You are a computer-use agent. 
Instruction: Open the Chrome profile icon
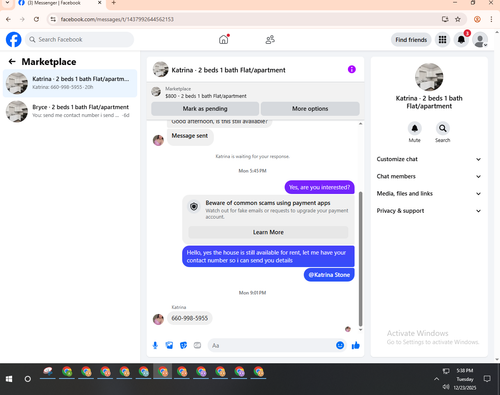(x=477, y=19)
